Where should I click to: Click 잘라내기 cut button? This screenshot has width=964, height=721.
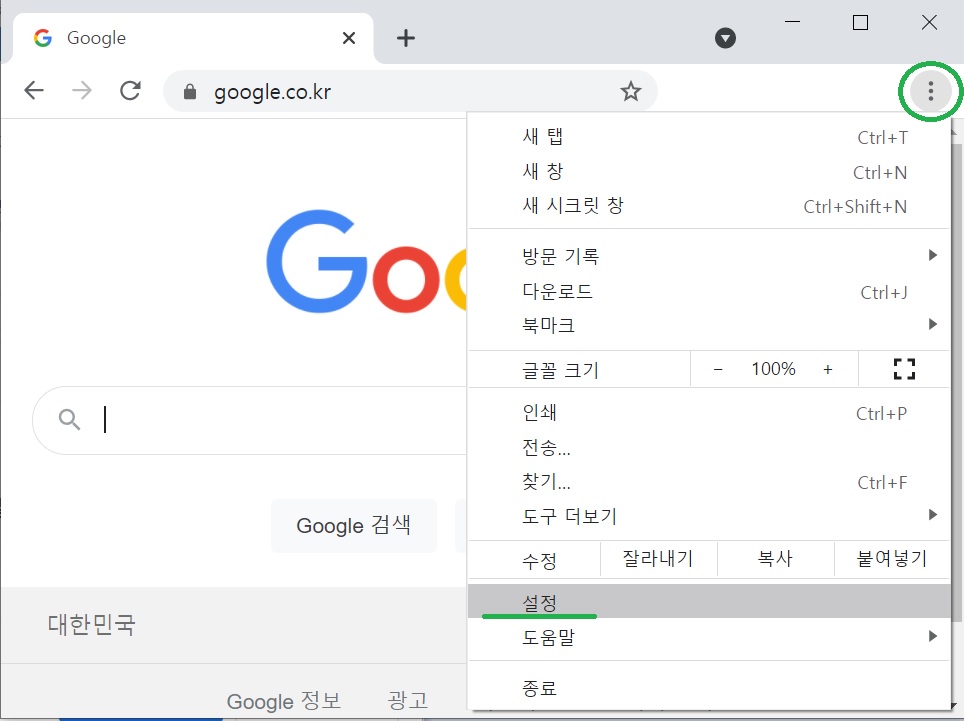pyautogui.click(x=658, y=559)
